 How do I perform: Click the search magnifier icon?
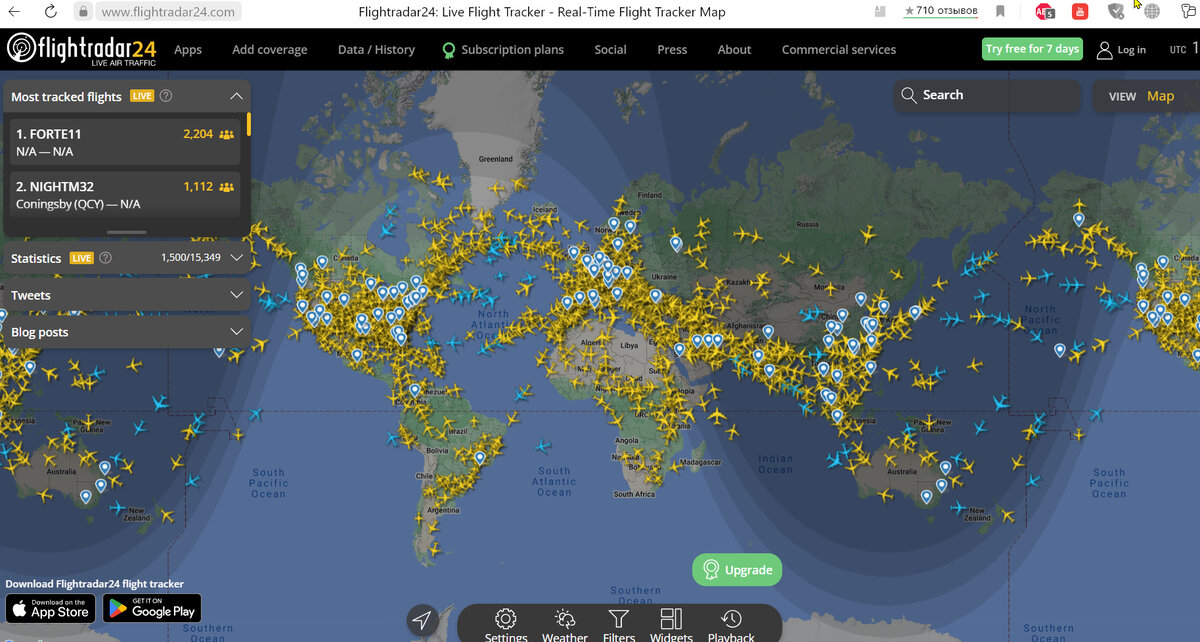point(909,95)
